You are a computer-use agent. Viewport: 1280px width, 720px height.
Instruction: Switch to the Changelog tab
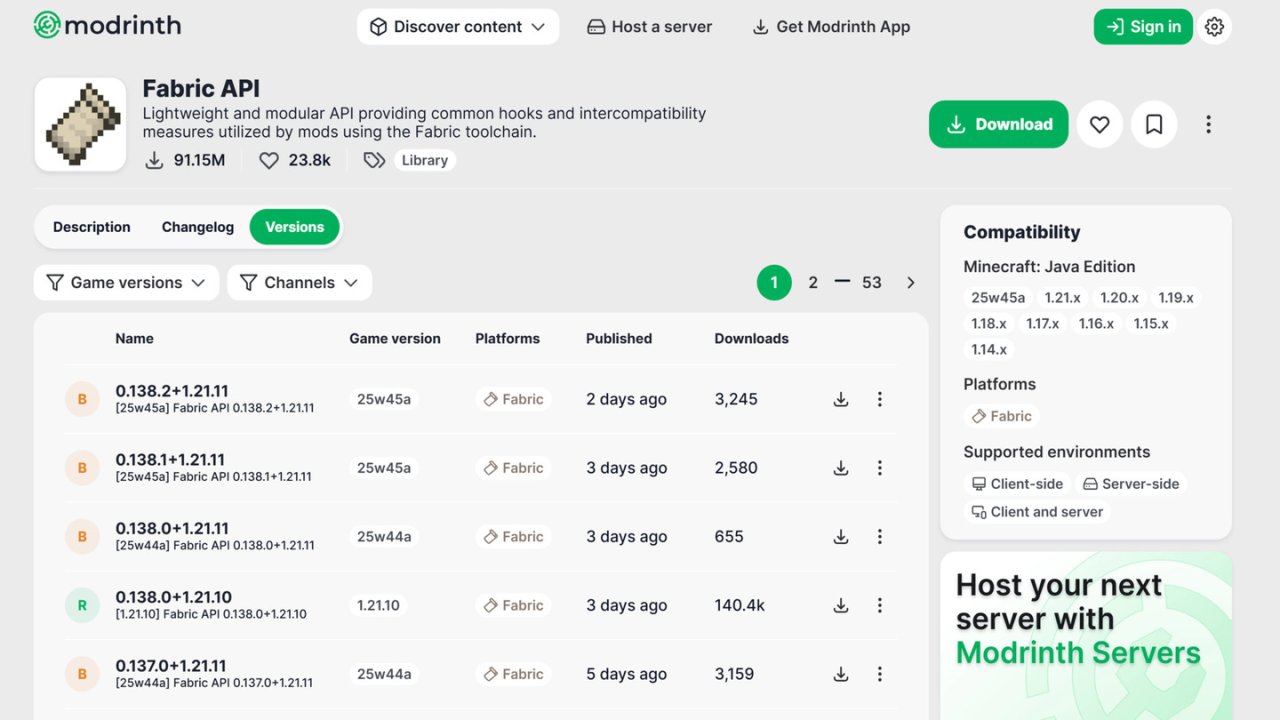[x=198, y=227]
